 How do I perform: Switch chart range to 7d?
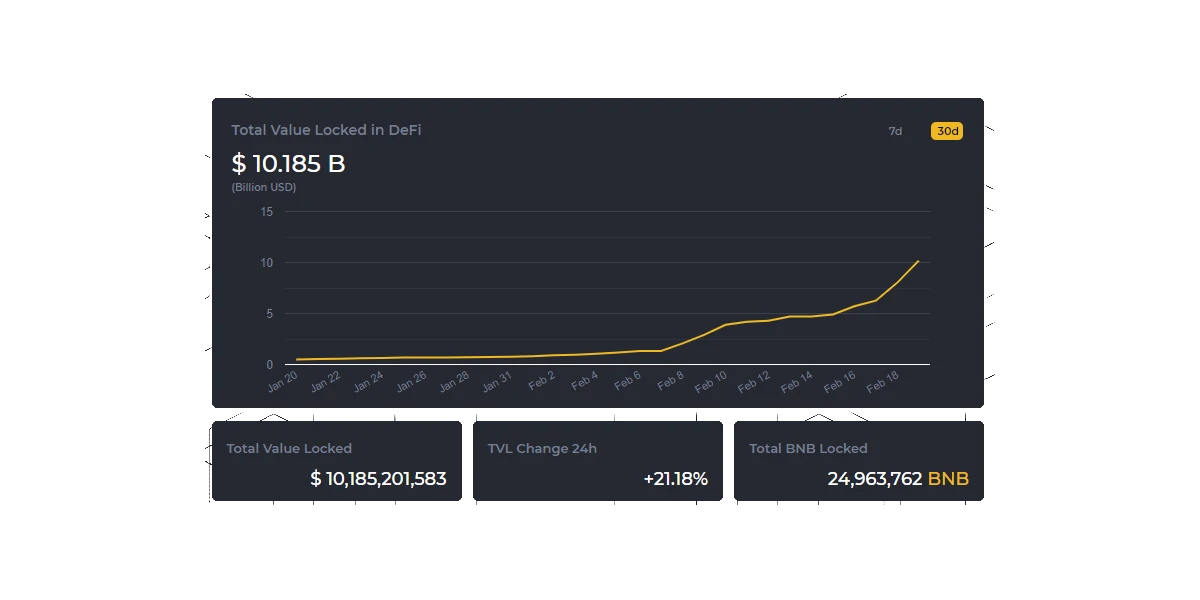(x=895, y=131)
